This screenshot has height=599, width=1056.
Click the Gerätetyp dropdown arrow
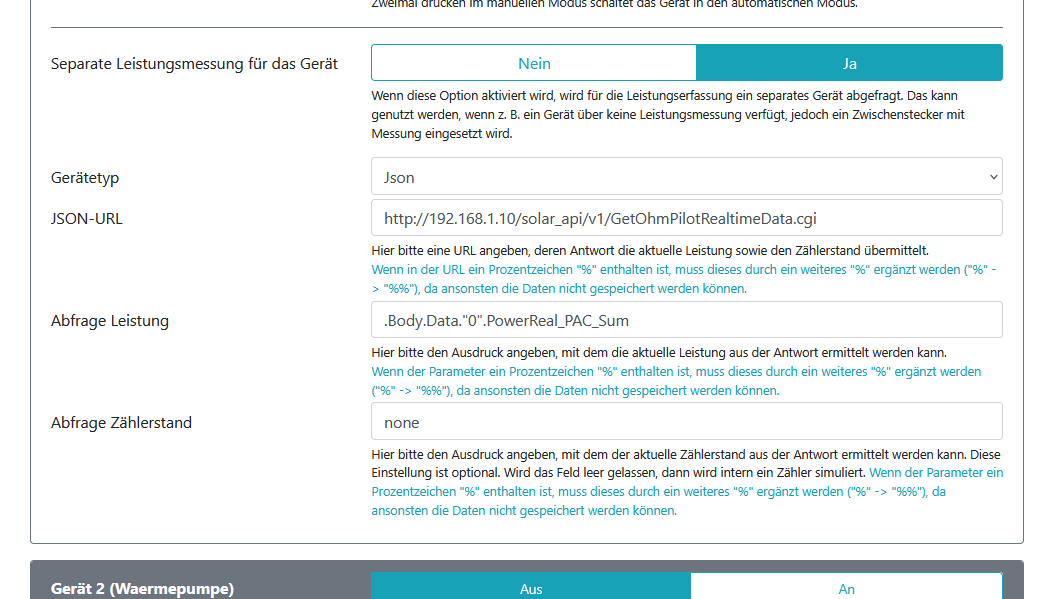click(x=993, y=176)
